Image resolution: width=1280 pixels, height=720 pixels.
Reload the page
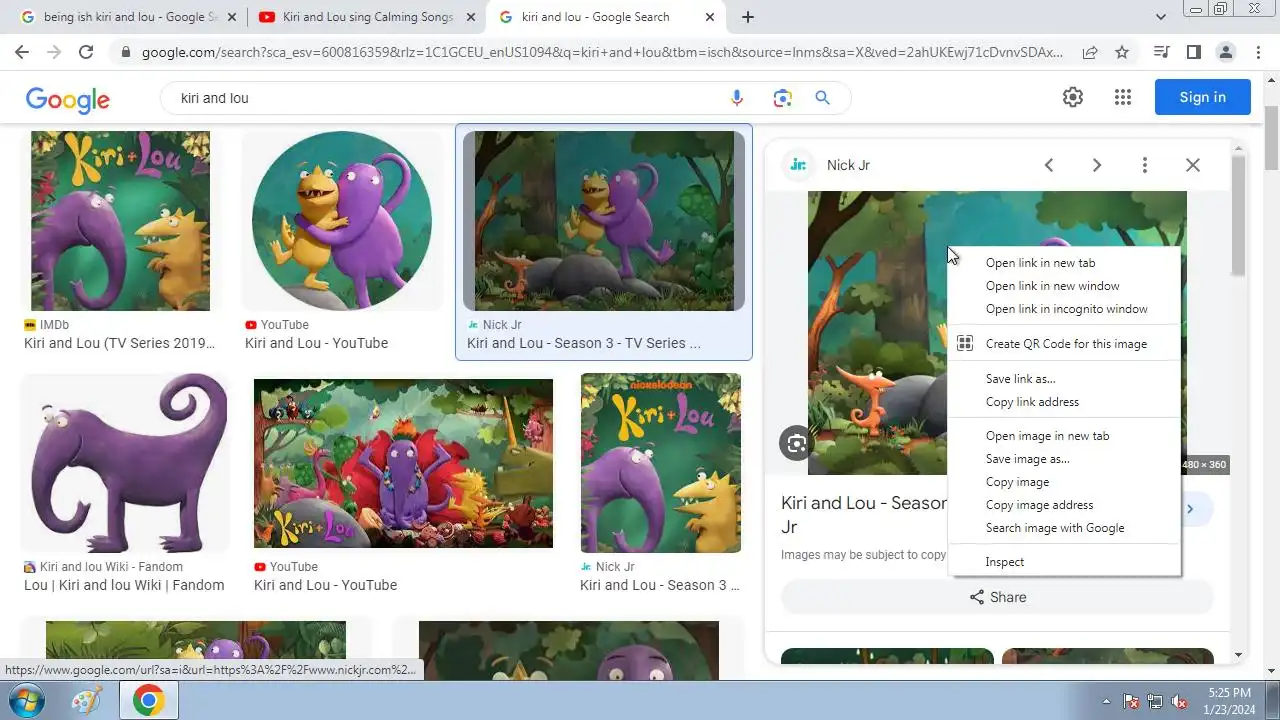click(86, 52)
